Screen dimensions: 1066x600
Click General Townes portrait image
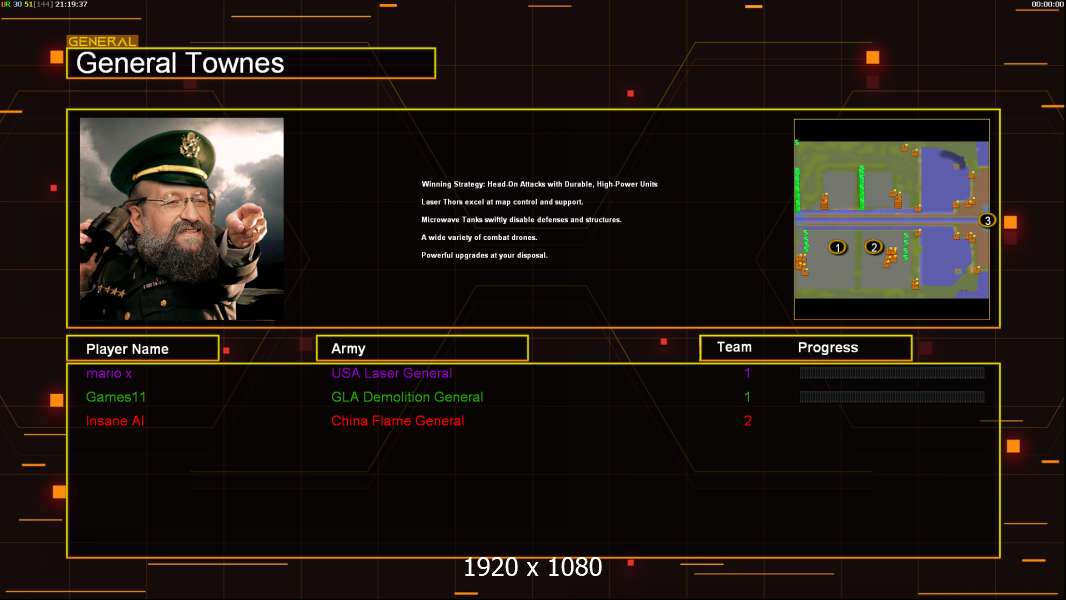[182, 219]
